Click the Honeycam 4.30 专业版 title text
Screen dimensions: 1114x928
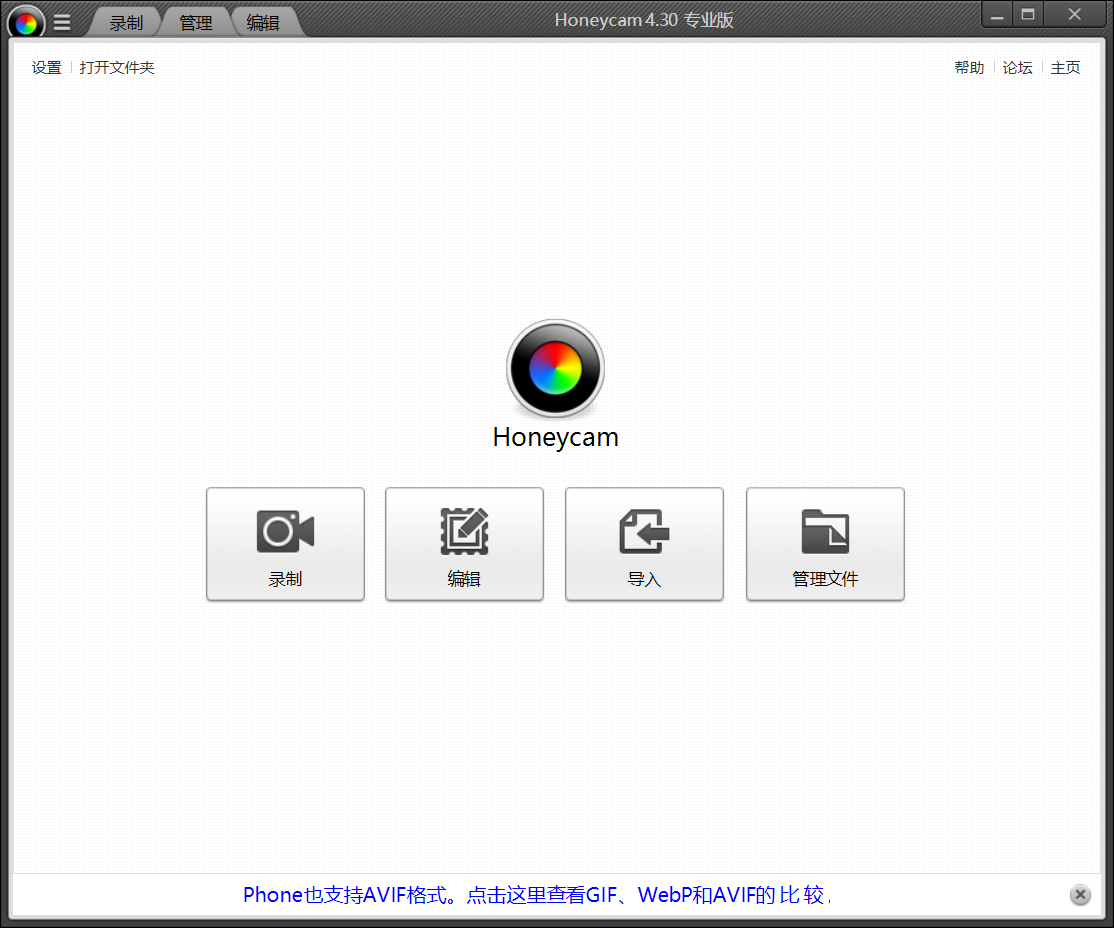(x=644, y=21)
